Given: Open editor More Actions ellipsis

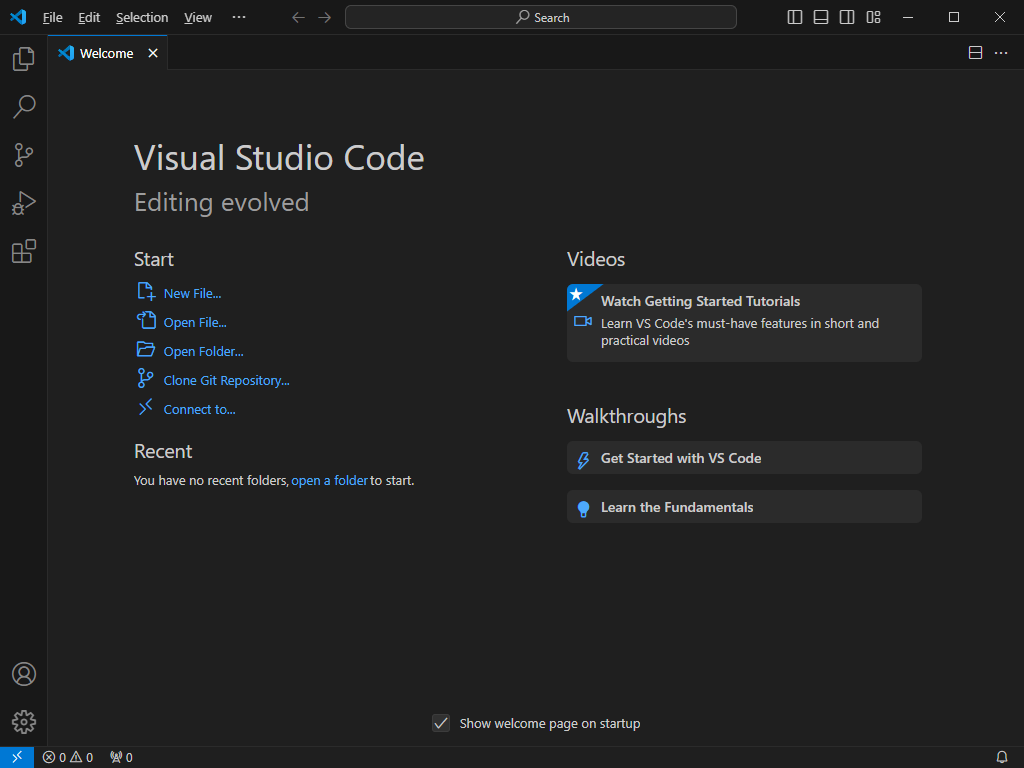Looking at the screenshot, I should (1001, 53).
